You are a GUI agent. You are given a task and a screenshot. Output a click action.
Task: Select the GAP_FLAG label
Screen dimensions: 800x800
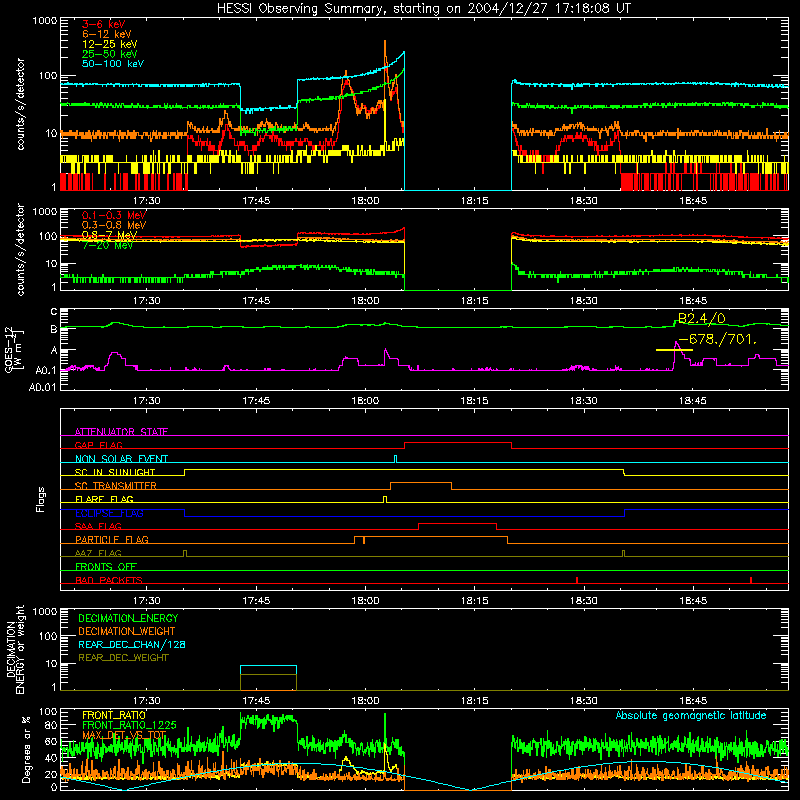pyautogui.click(x=98, y=445)
